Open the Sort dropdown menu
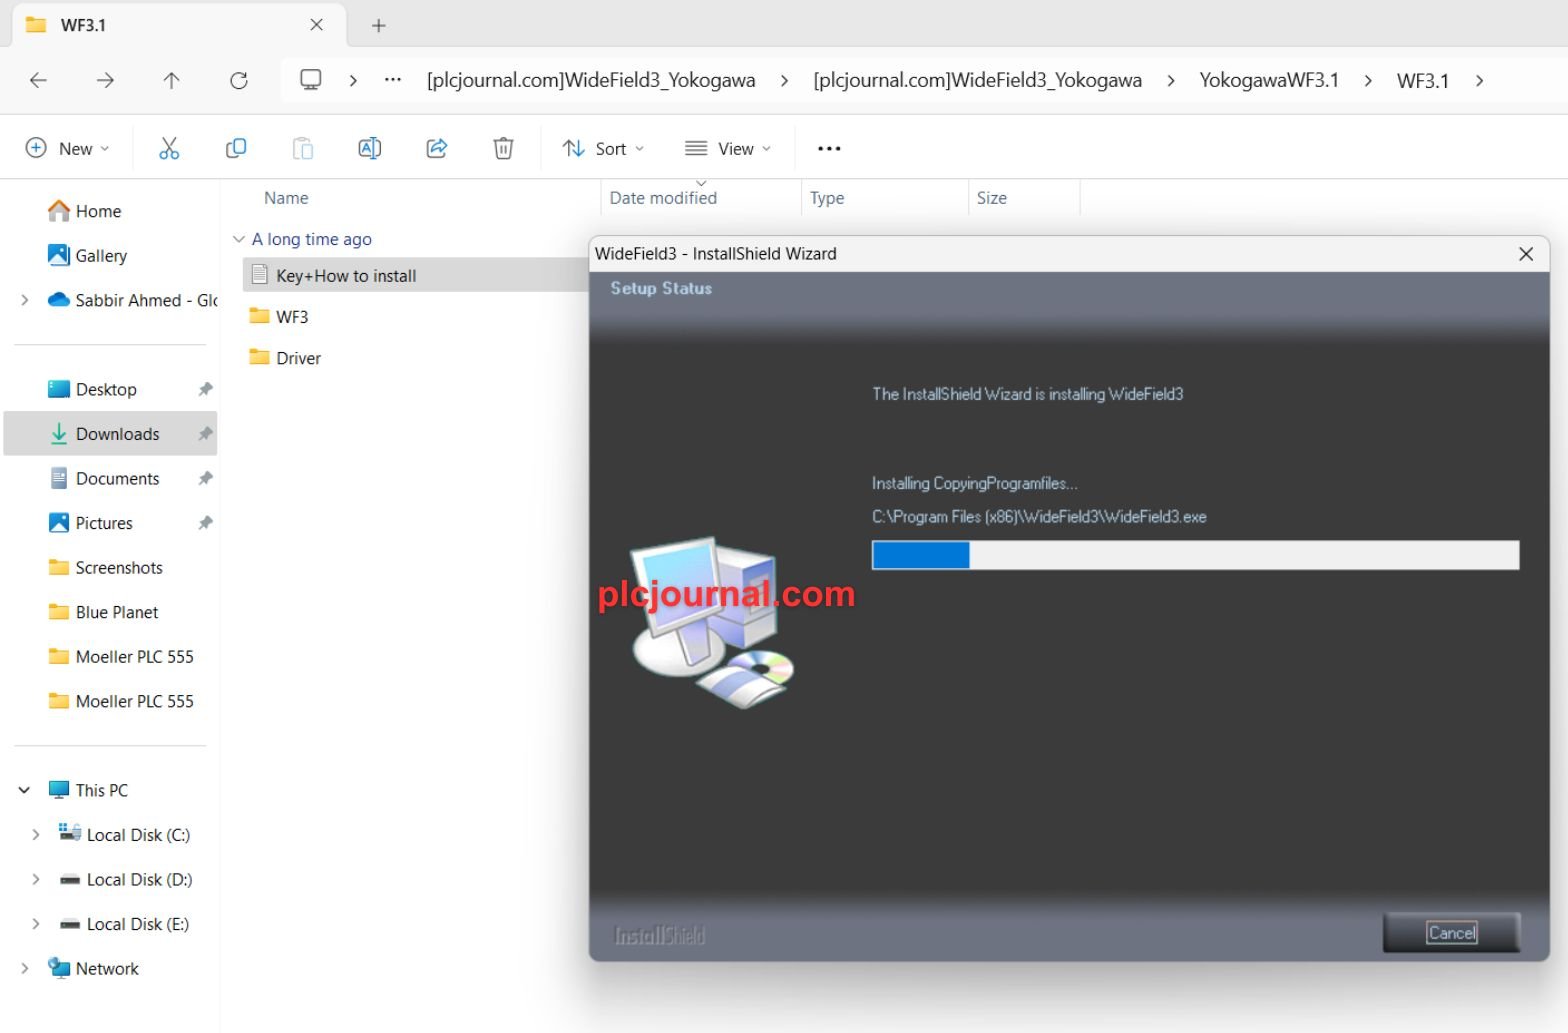1568x1033 pixels. coord(603,148)
